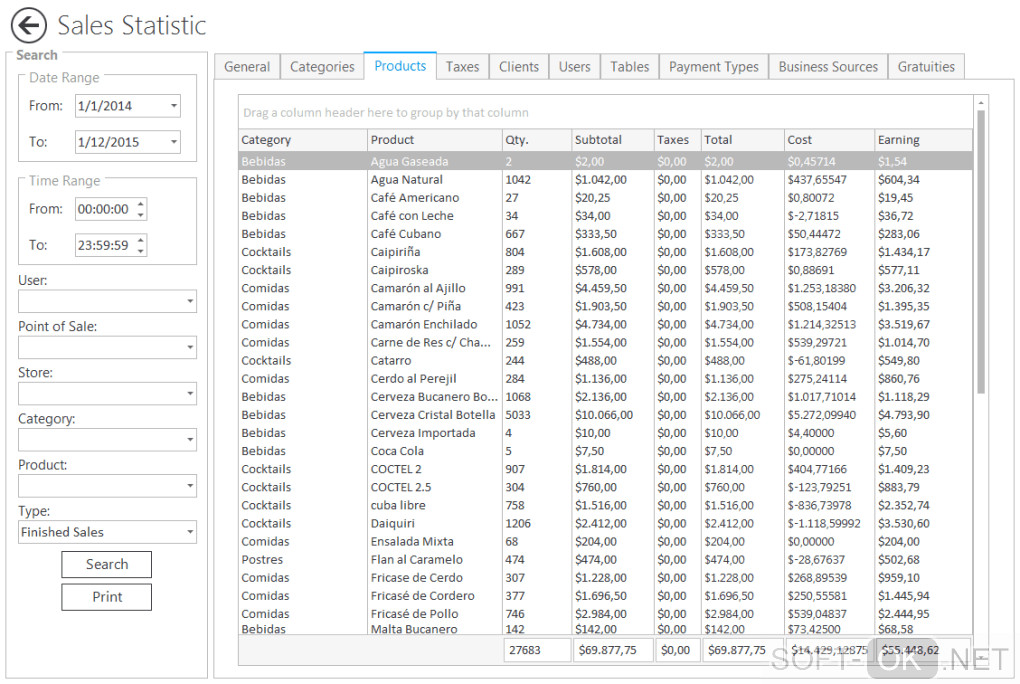This screenshot has width=1020, height=684.
Task: Open the Payment Types tab
Action: pyautogui.click(x=714, y=67)
